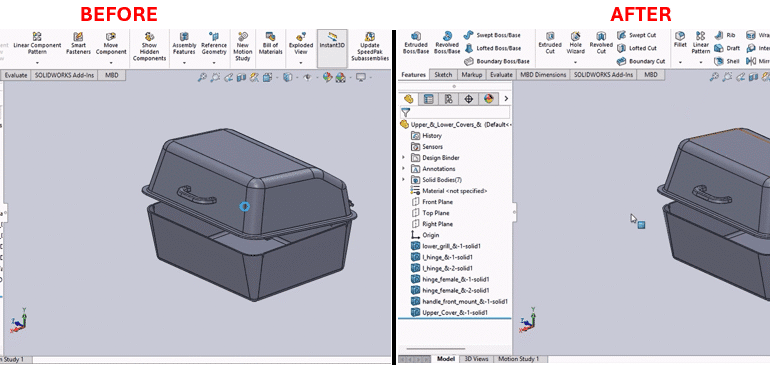Open Fillet dropdown arrow
This screenshot has height=365, width=770.
[680, 63]
